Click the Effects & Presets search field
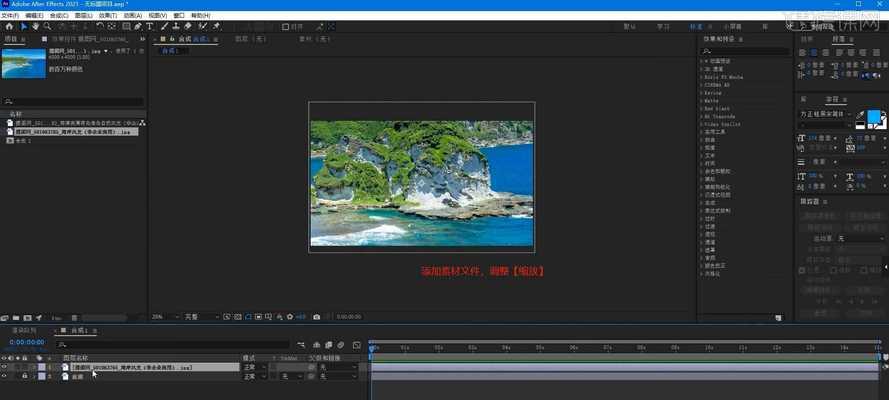The width and height of the screenshot is (889, 400). tap(745, 52)
